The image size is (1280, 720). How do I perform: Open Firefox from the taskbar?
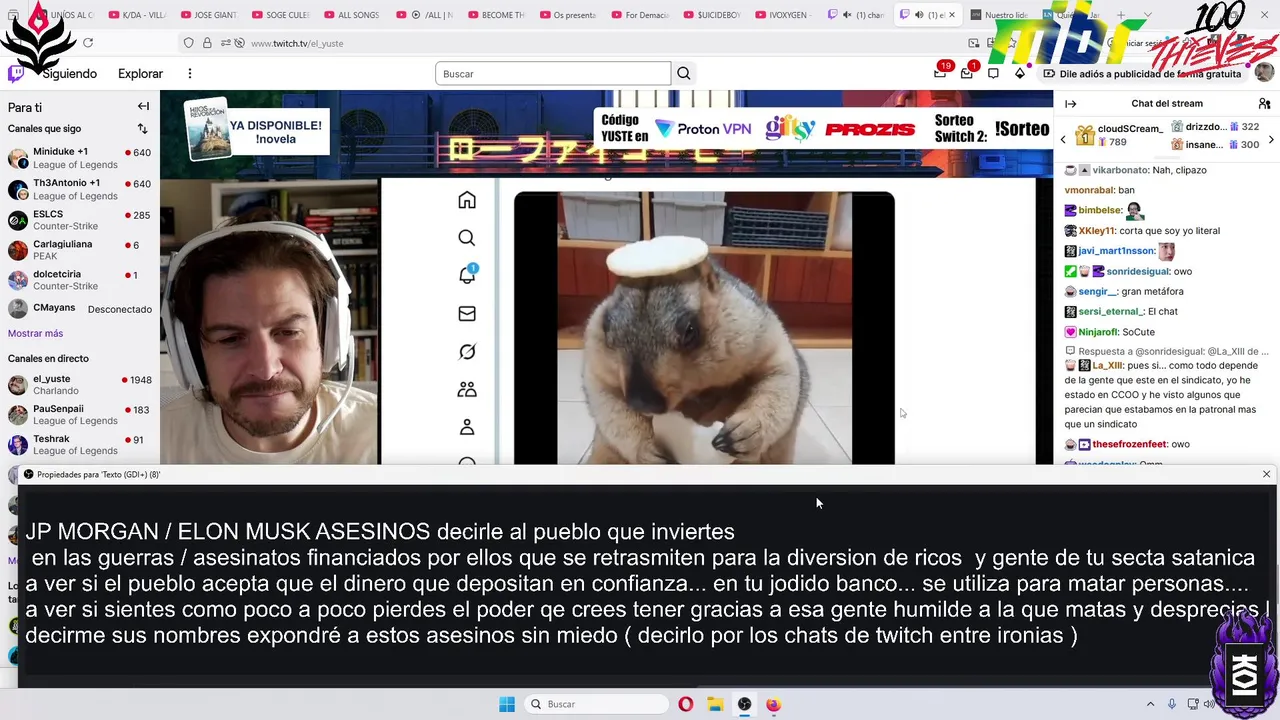coord(773,704)
